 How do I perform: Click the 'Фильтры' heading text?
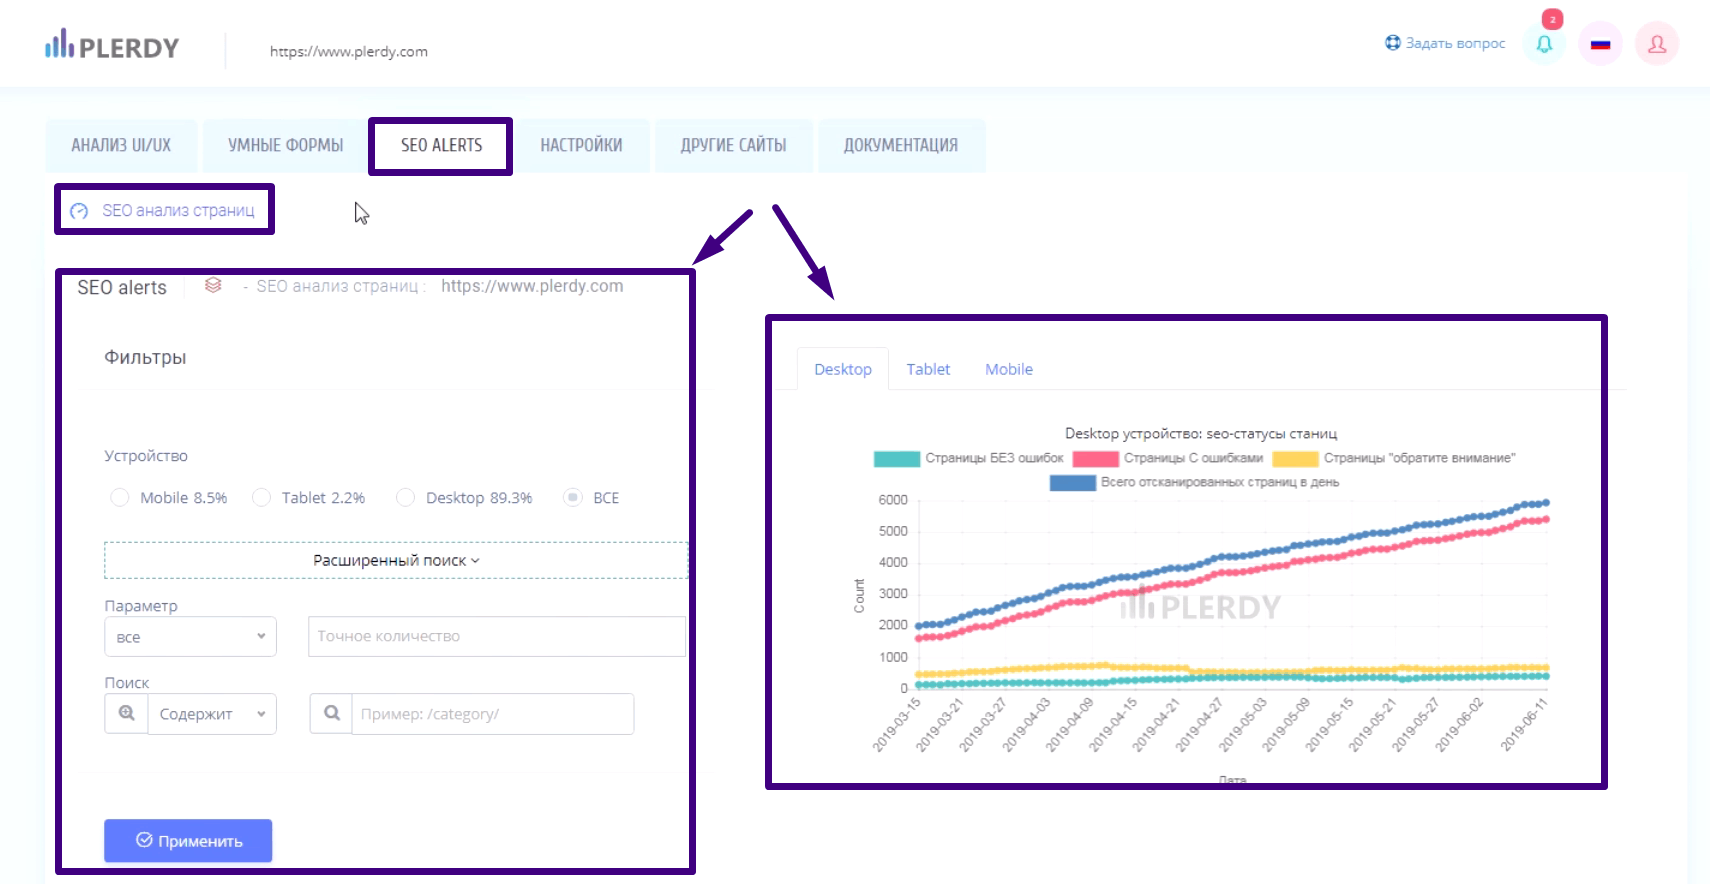145,358
